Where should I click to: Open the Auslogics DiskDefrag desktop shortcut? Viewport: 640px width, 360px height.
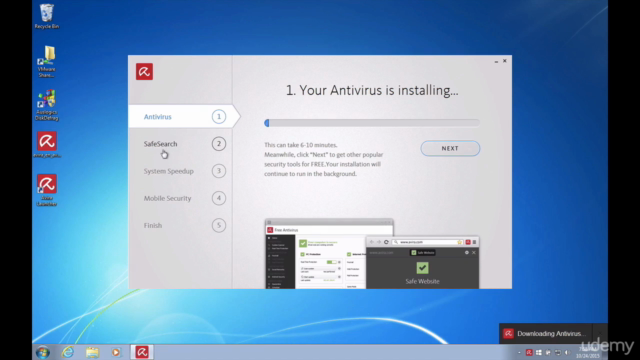(47, 105)
